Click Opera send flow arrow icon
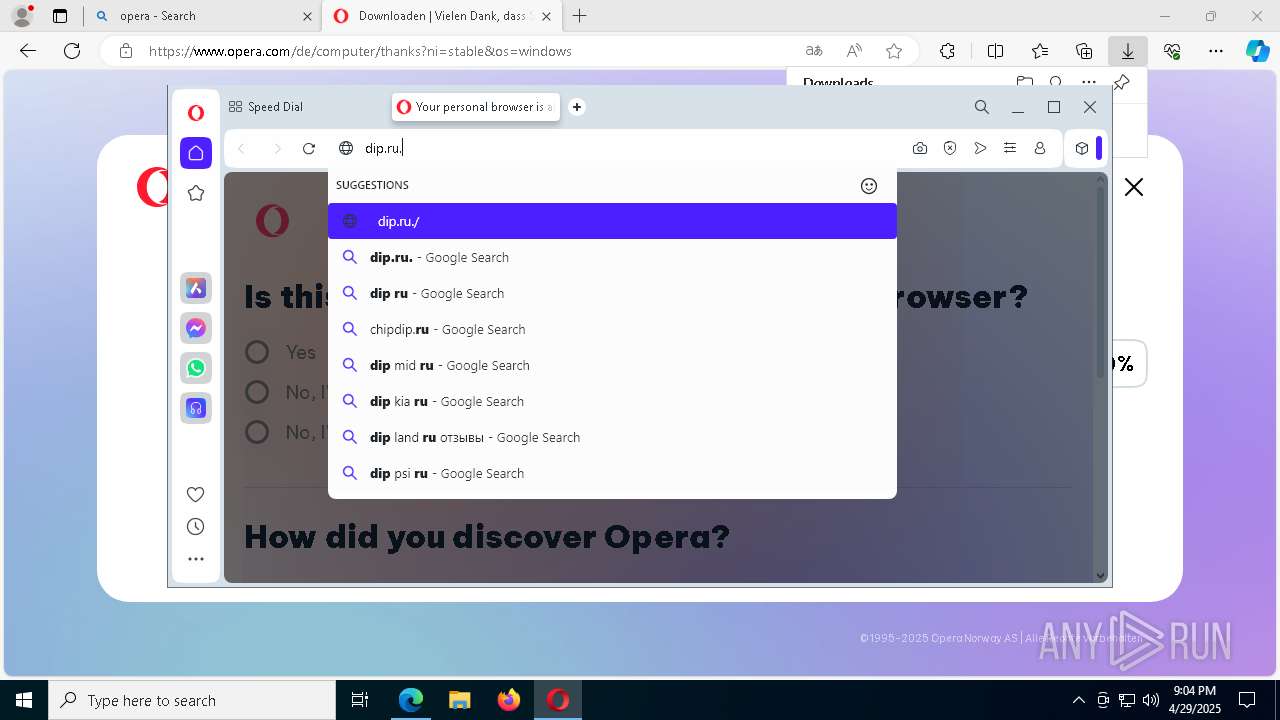The image size is (1280, 720). (980, 148)
